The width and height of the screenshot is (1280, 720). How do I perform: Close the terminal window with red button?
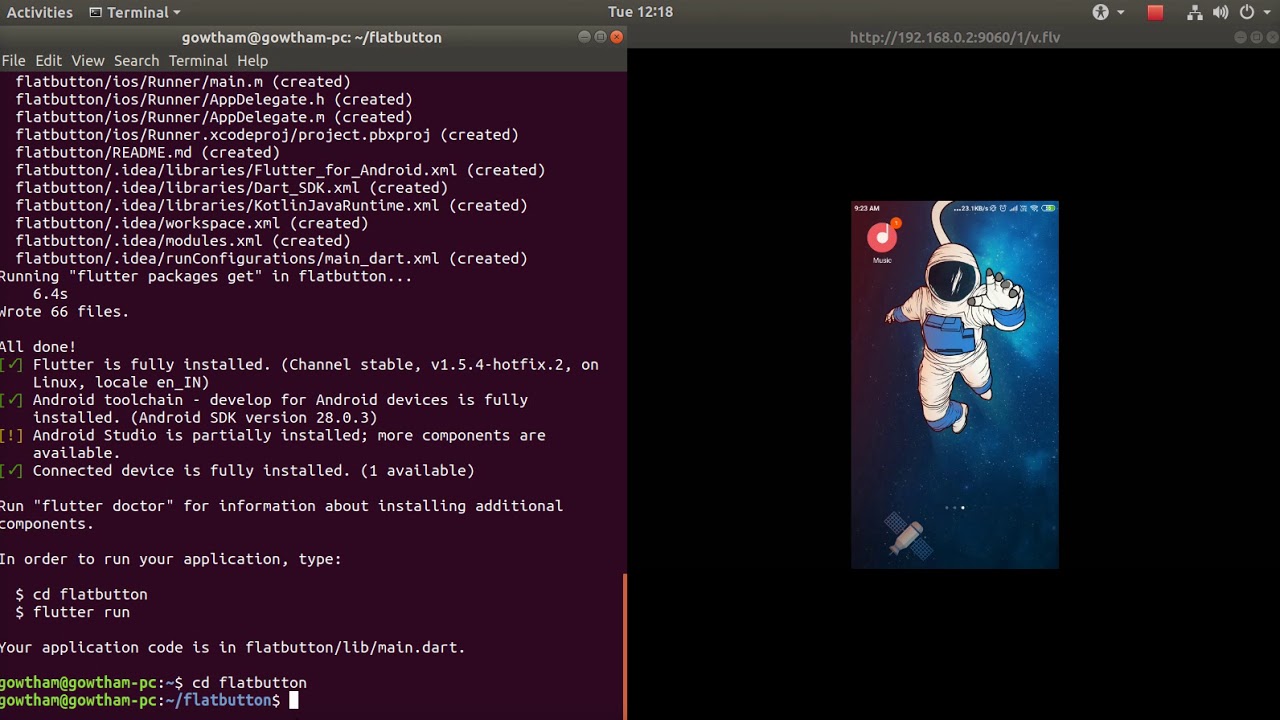[616, 37]
